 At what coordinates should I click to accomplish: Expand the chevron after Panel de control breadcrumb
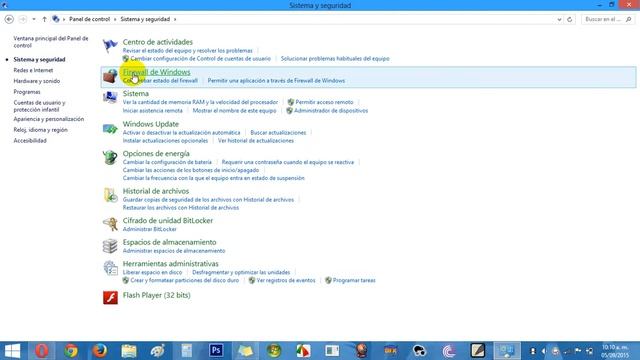(x=115, y=19)
